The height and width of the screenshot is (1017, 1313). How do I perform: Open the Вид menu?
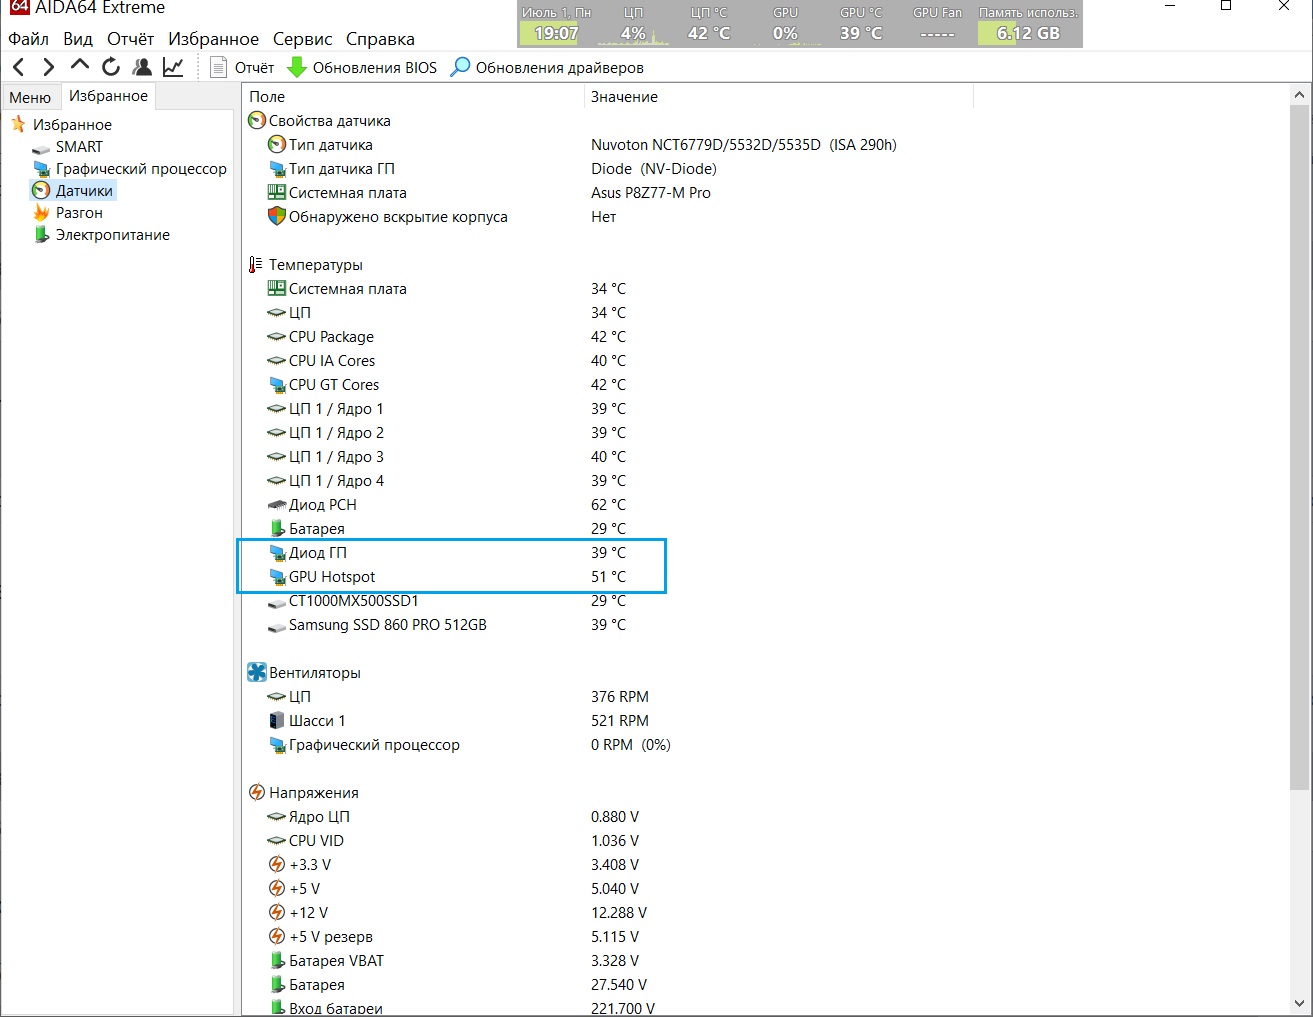point(78,39)
